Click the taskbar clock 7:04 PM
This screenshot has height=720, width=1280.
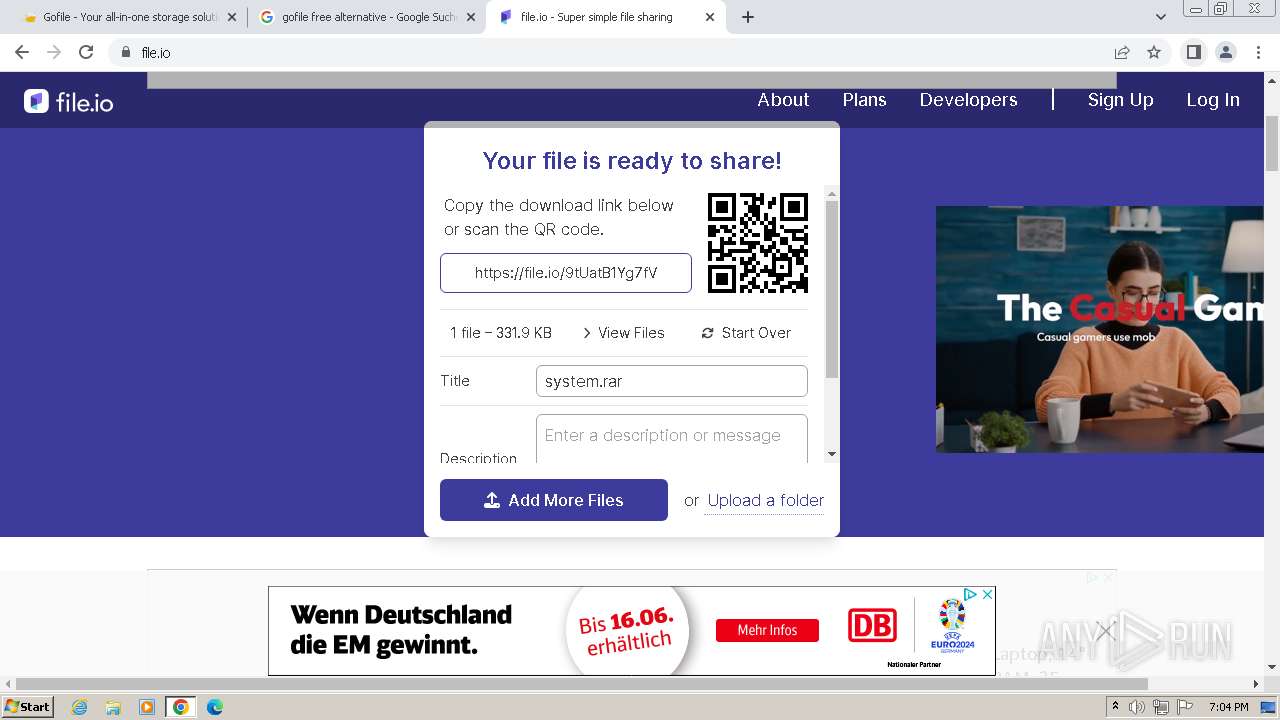click(1229, 707)
